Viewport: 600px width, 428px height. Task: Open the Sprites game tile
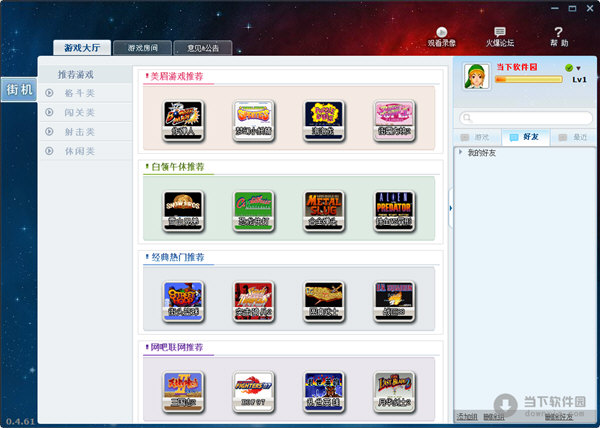(253, 121)
